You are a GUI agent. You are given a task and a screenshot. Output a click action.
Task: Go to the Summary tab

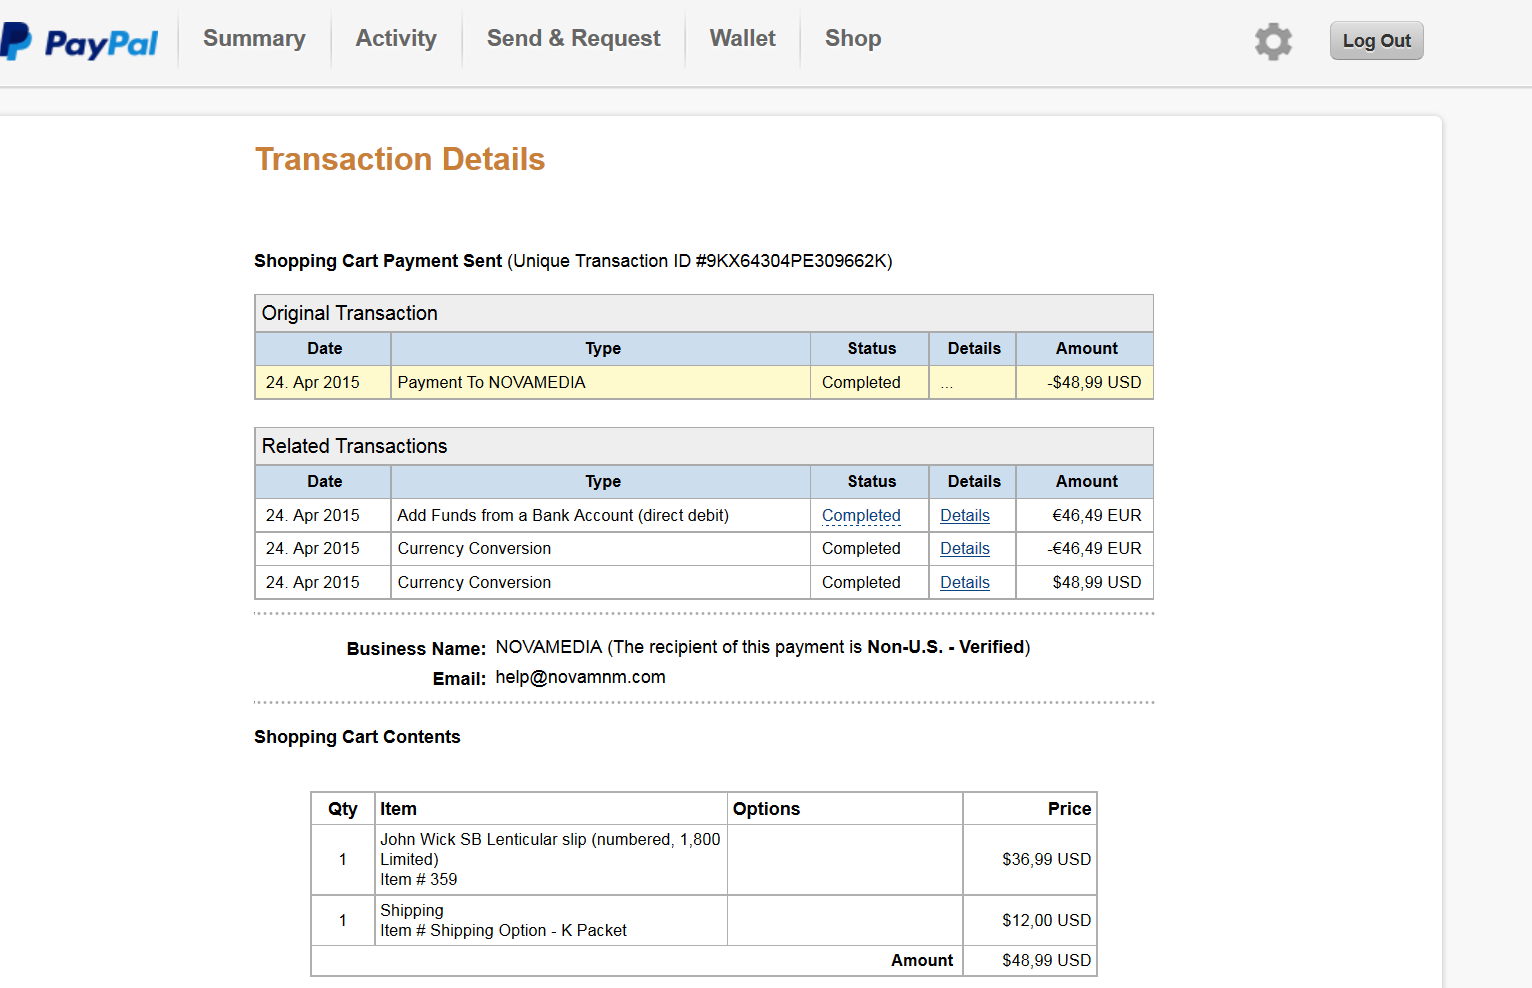(x=254, y=38)
